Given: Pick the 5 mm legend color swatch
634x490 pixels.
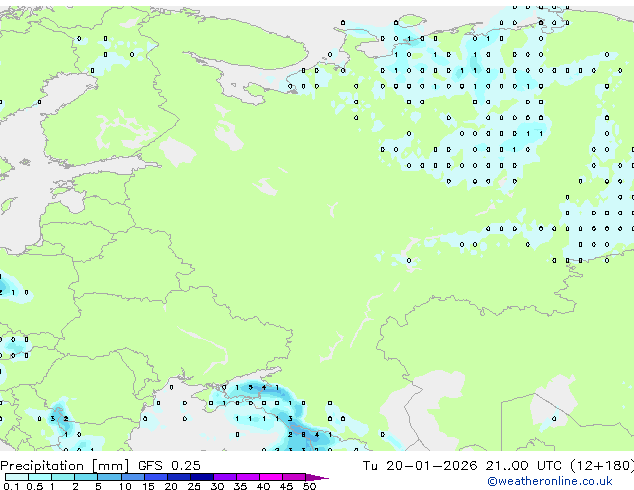Looking at the screenshot, I should [109, 477].
